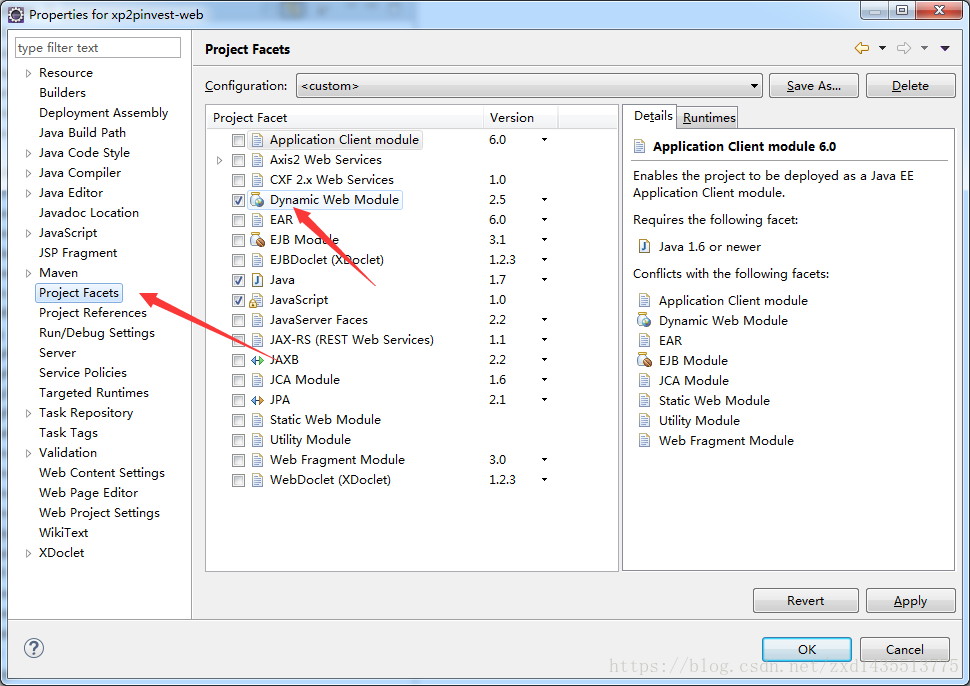Click the Revert button

805,601
